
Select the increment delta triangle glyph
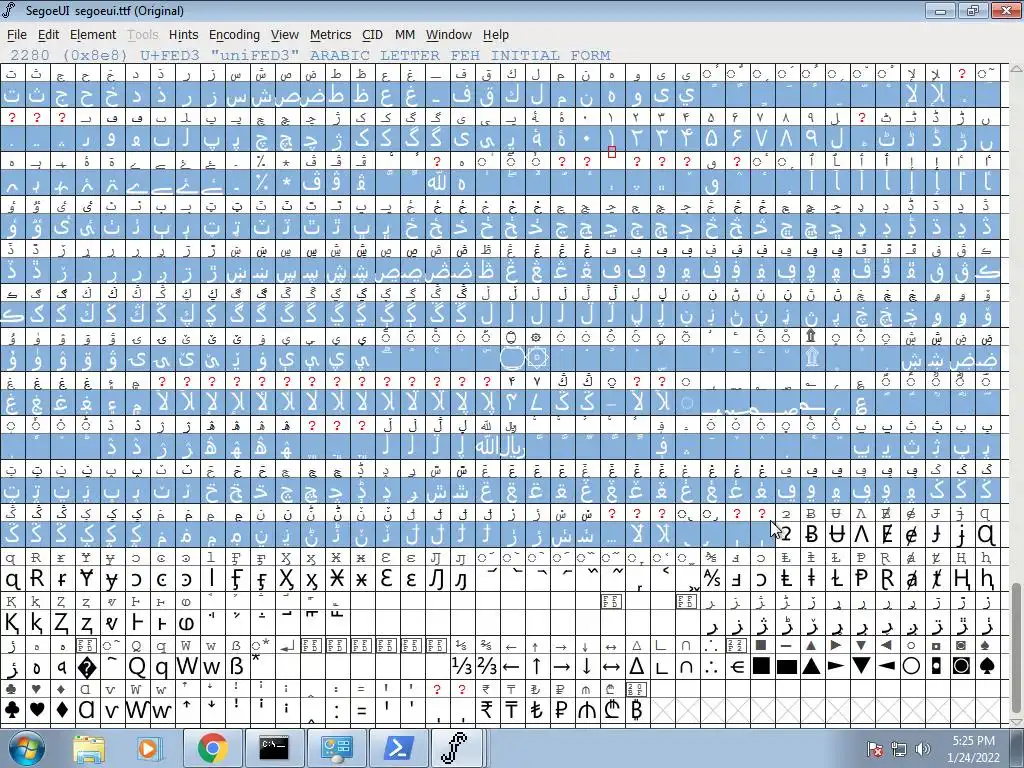coord(637,666)
